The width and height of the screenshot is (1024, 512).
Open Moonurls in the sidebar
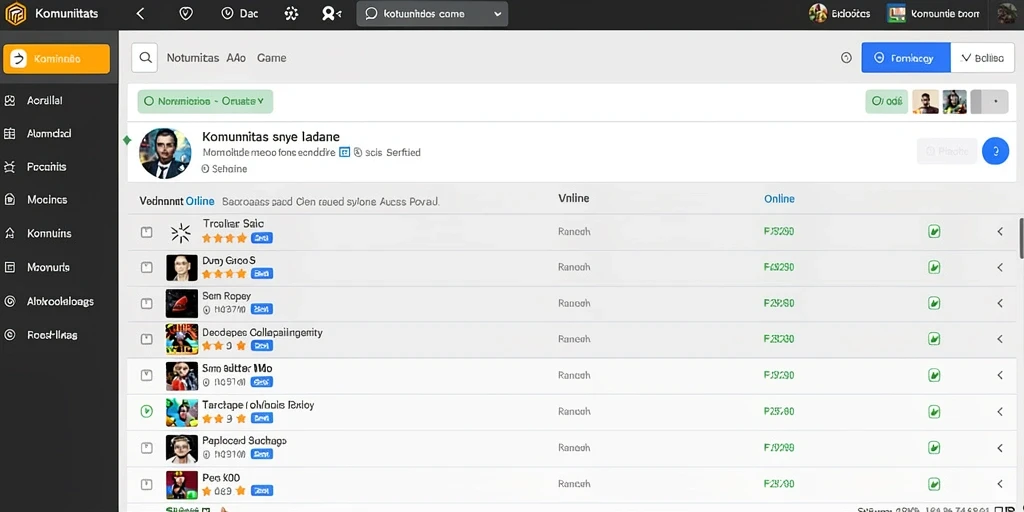click(x=48, y=267)
